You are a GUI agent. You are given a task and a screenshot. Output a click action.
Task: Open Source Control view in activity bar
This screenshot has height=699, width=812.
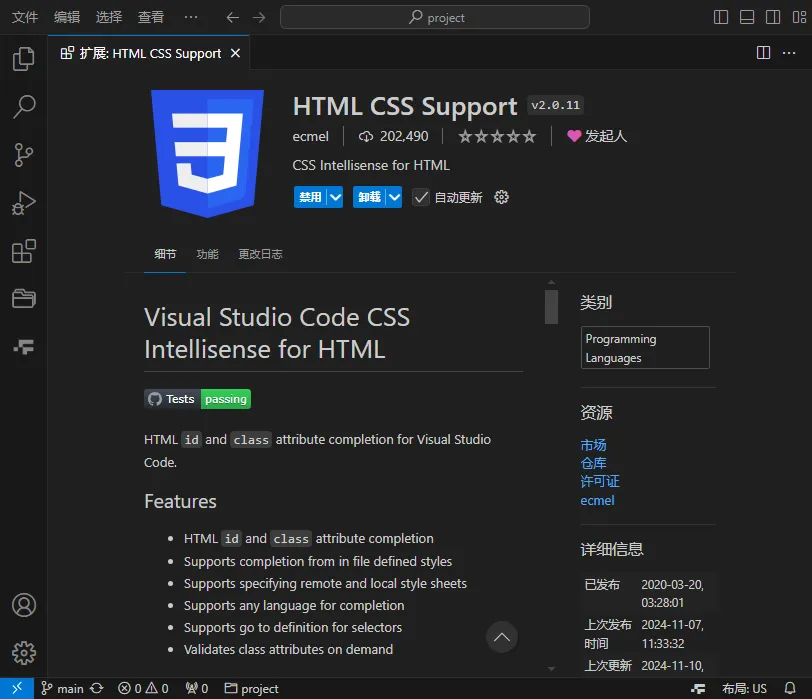[x=24, y=155]
